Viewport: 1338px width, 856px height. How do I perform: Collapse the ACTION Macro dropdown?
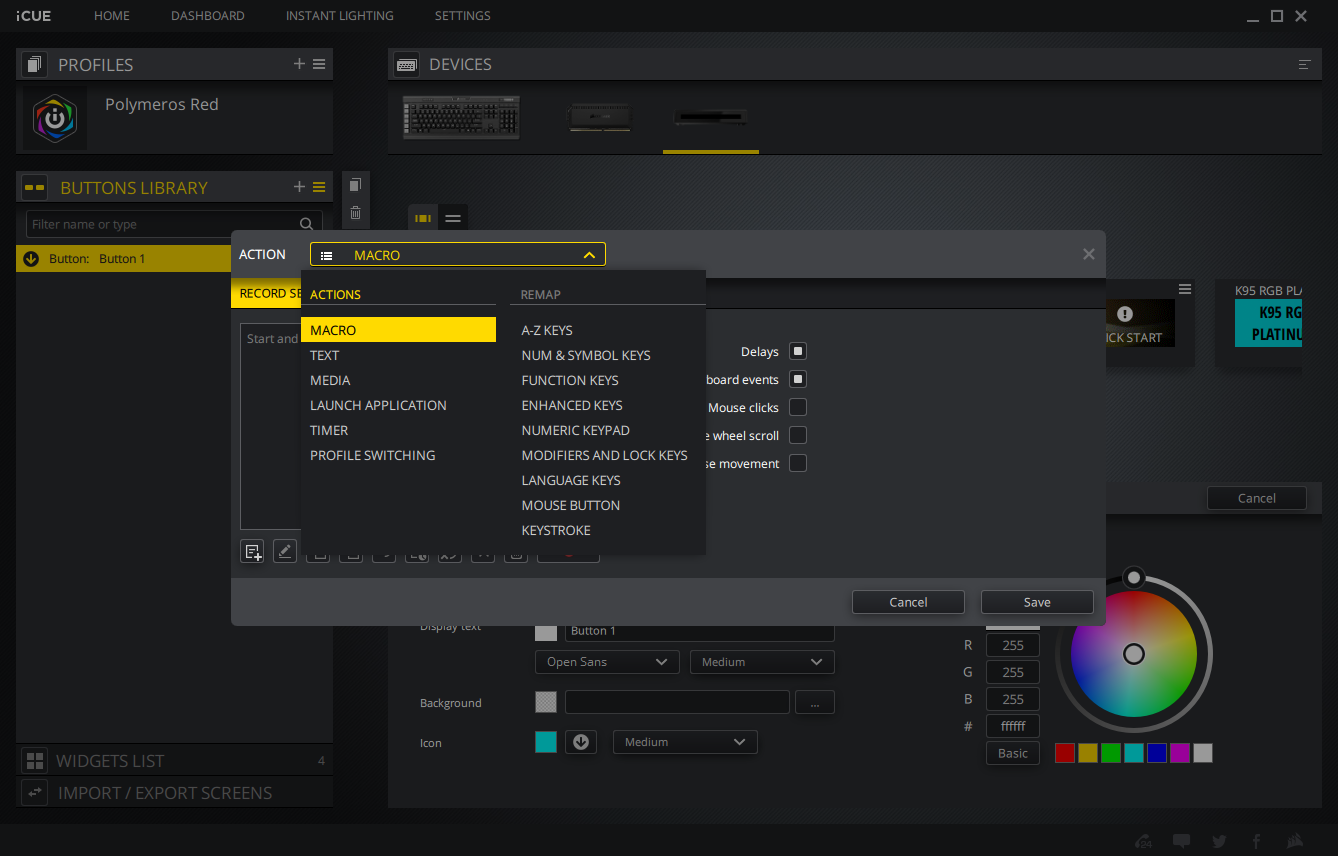pos(589,255)
